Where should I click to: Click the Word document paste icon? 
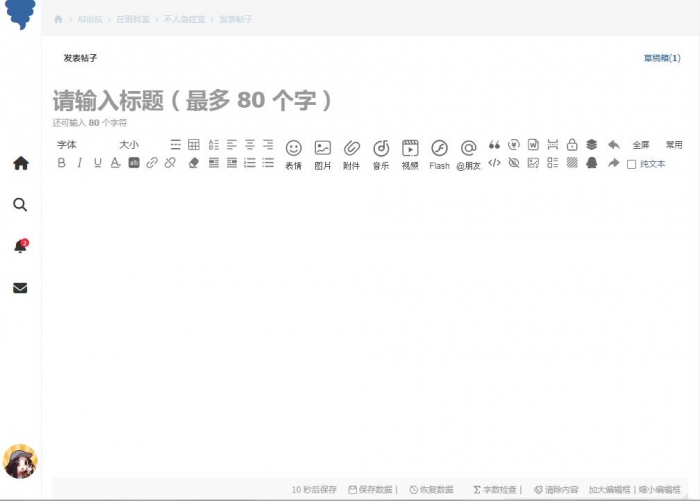point(533,145)
